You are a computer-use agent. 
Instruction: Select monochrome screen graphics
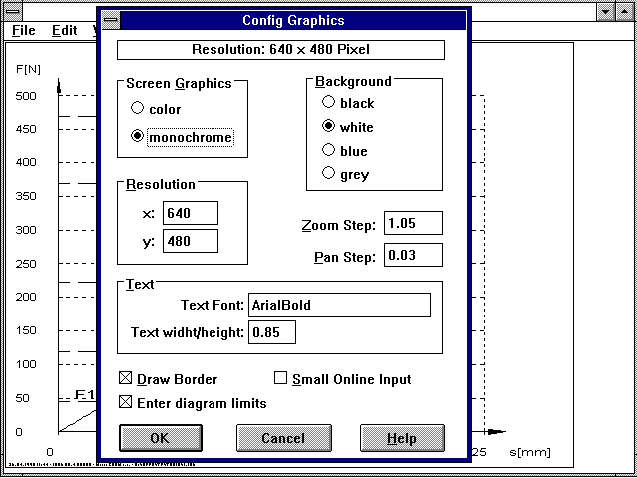tap(138, 137)
